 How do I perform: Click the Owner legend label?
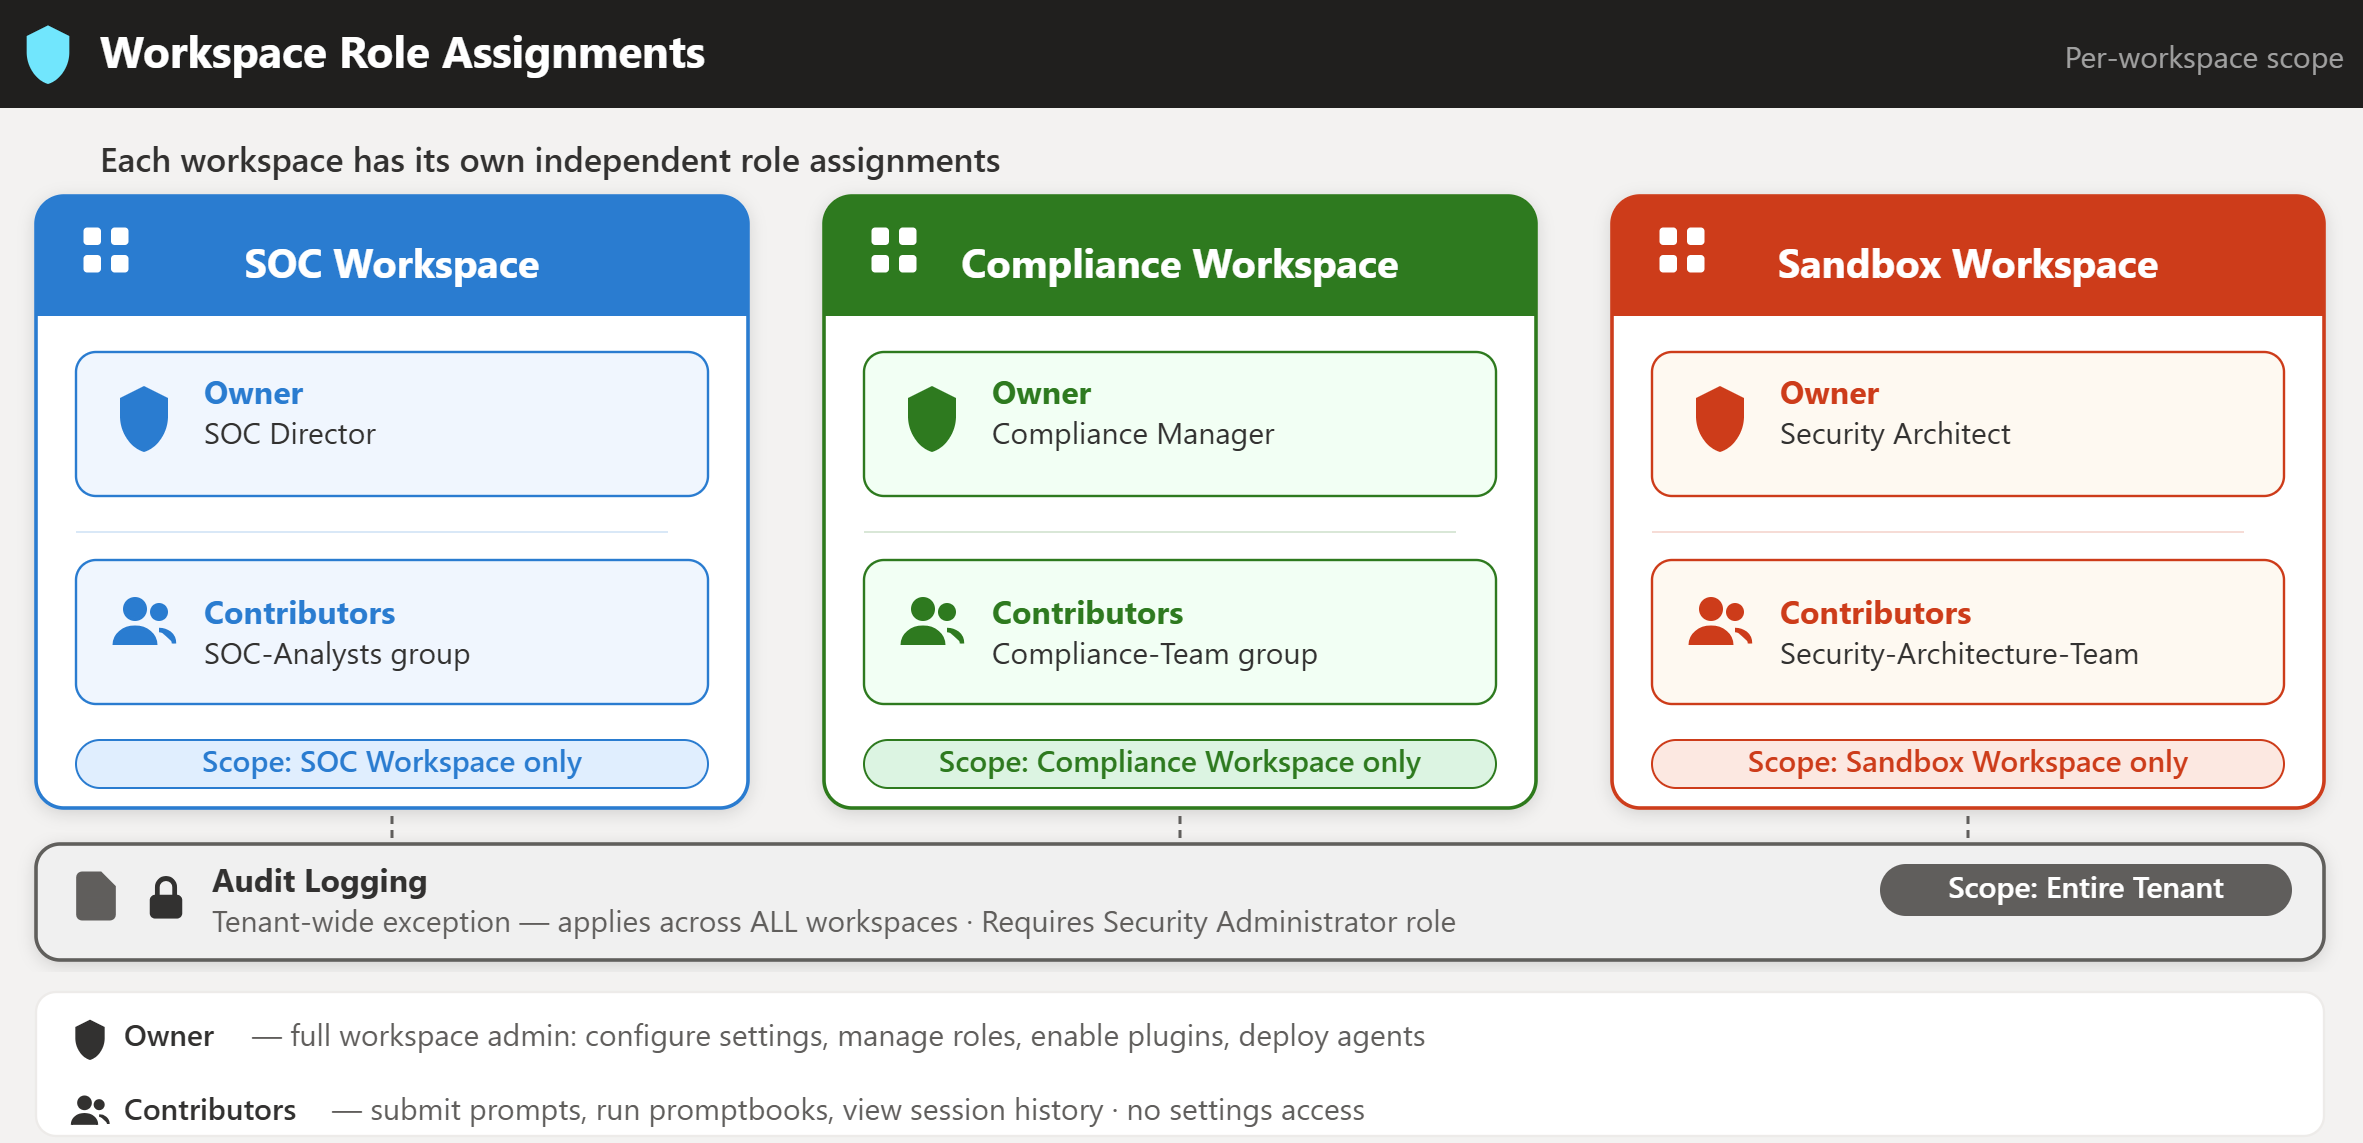169,1036
